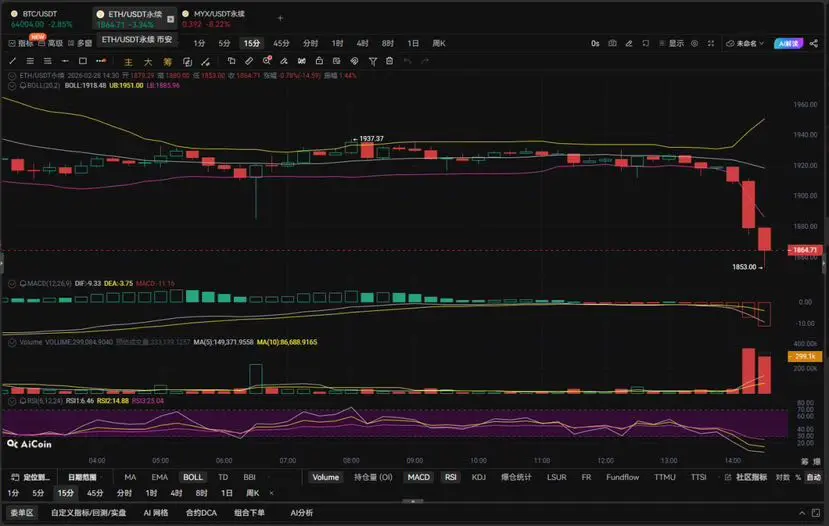
Task: Select the 周K timeframe in top bar
Action: coord(439,43)
